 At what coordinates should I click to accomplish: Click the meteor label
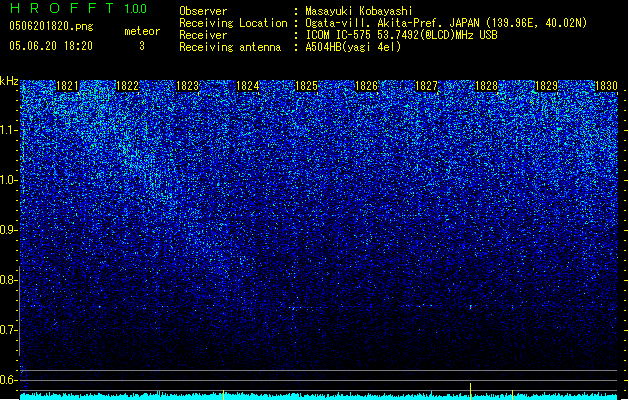[x=142, y=31]
